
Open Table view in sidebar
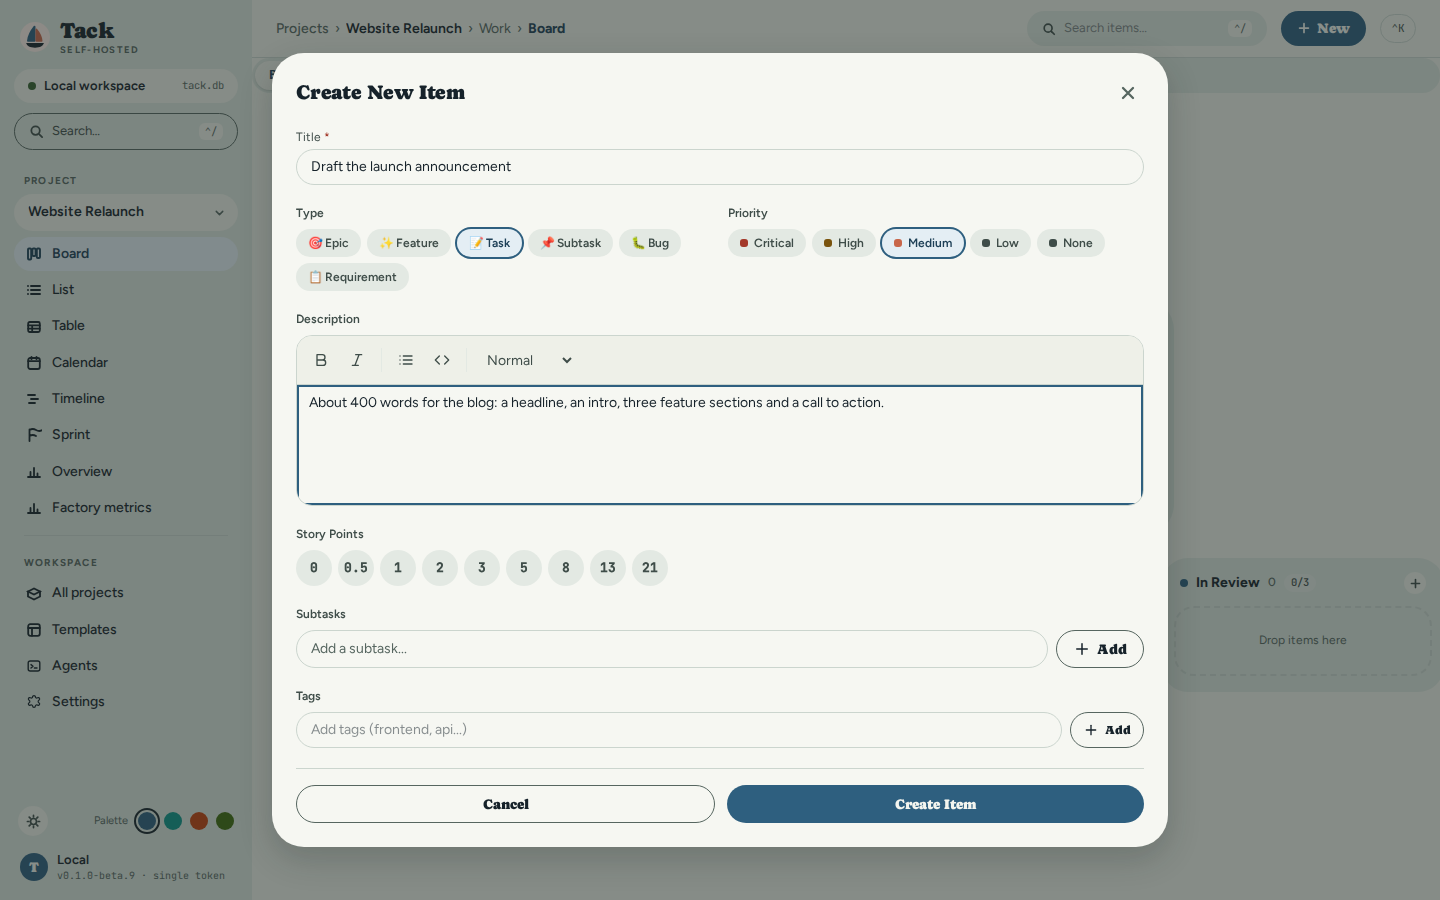(126, 326)
